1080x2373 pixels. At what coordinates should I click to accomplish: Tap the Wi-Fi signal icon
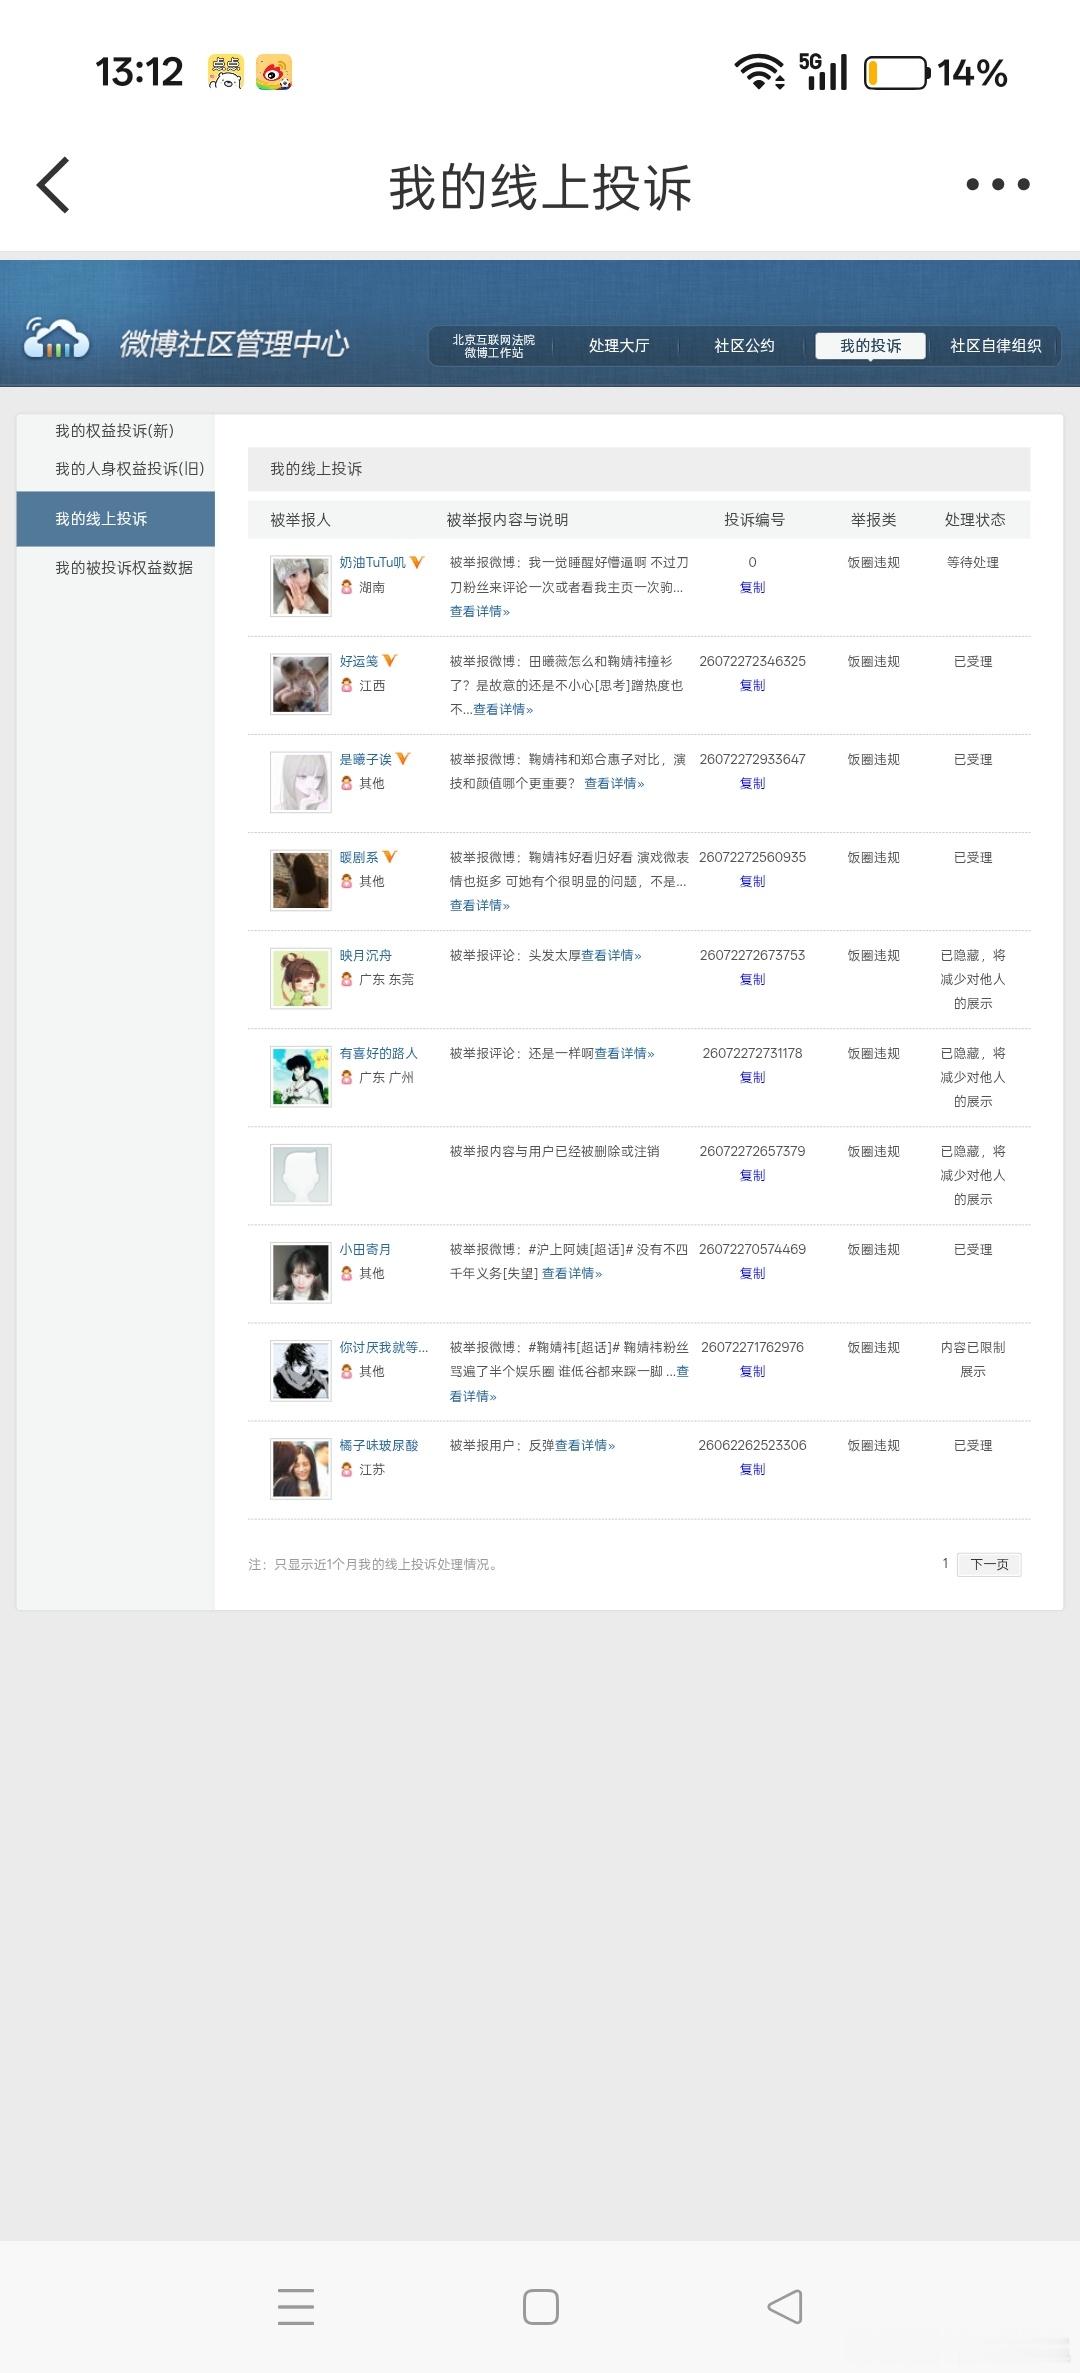pos(760,72)
